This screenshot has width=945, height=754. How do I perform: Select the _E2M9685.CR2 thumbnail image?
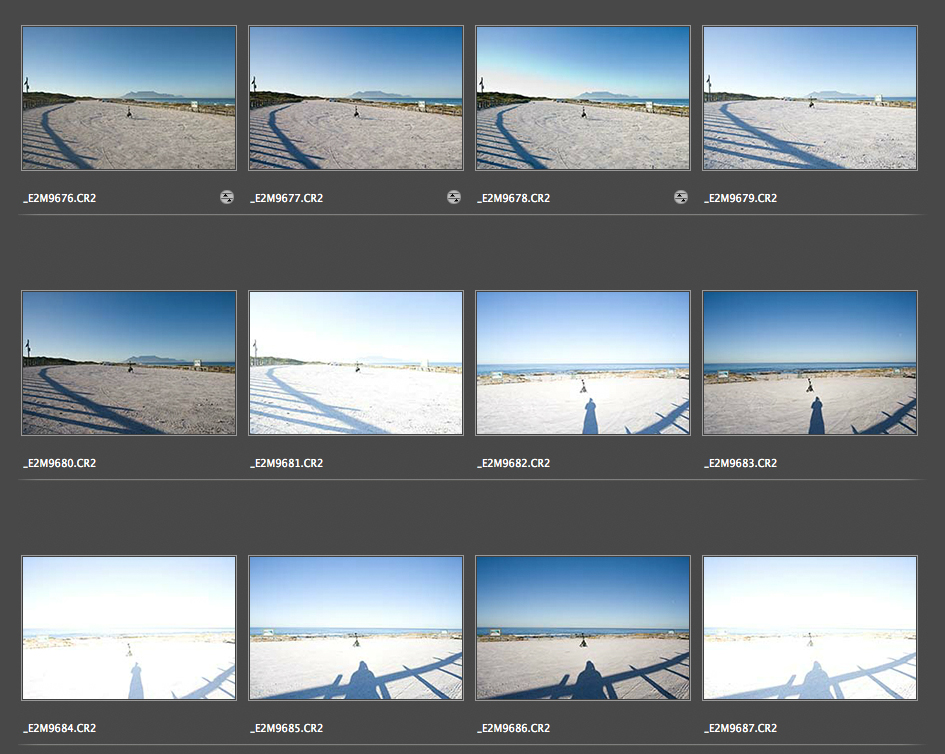click(356, 628)
